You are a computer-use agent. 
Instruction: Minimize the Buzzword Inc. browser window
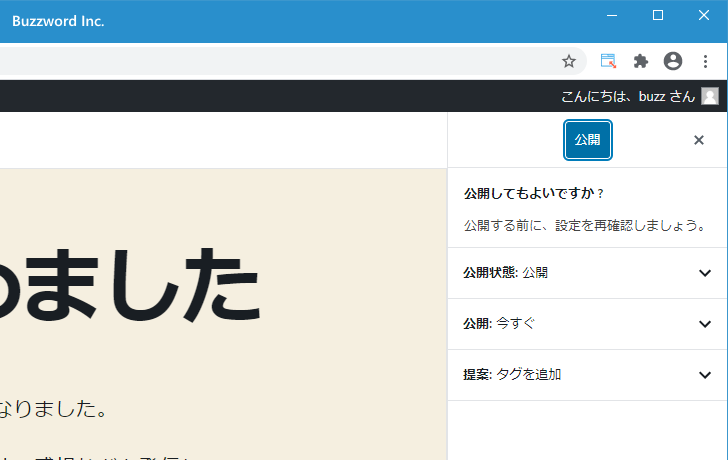coord(612,15)
